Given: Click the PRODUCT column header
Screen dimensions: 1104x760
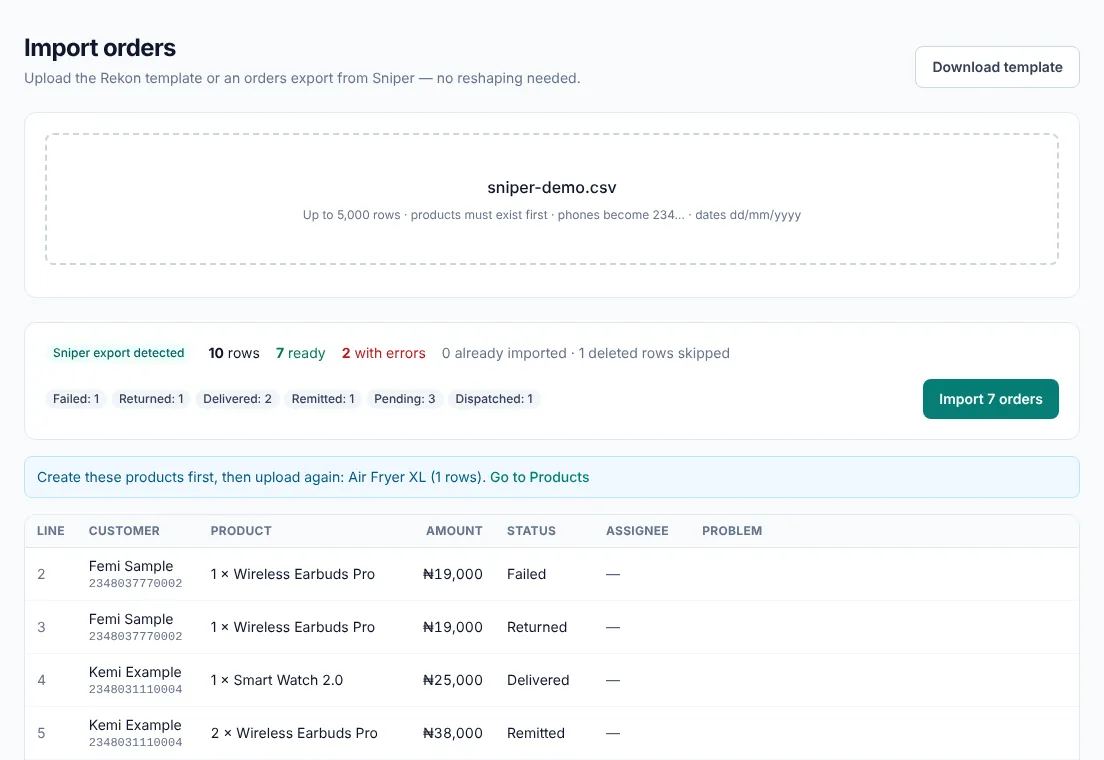Looking at the screenshot, I should 241,530.
